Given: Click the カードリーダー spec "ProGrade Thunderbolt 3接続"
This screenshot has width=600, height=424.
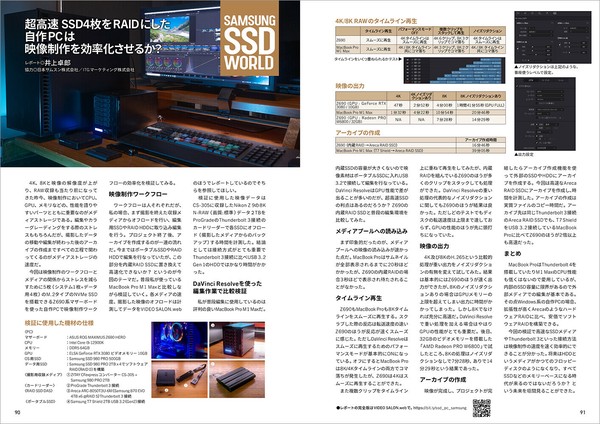Looking at the screenshot, I should click(x=92, y=385).
